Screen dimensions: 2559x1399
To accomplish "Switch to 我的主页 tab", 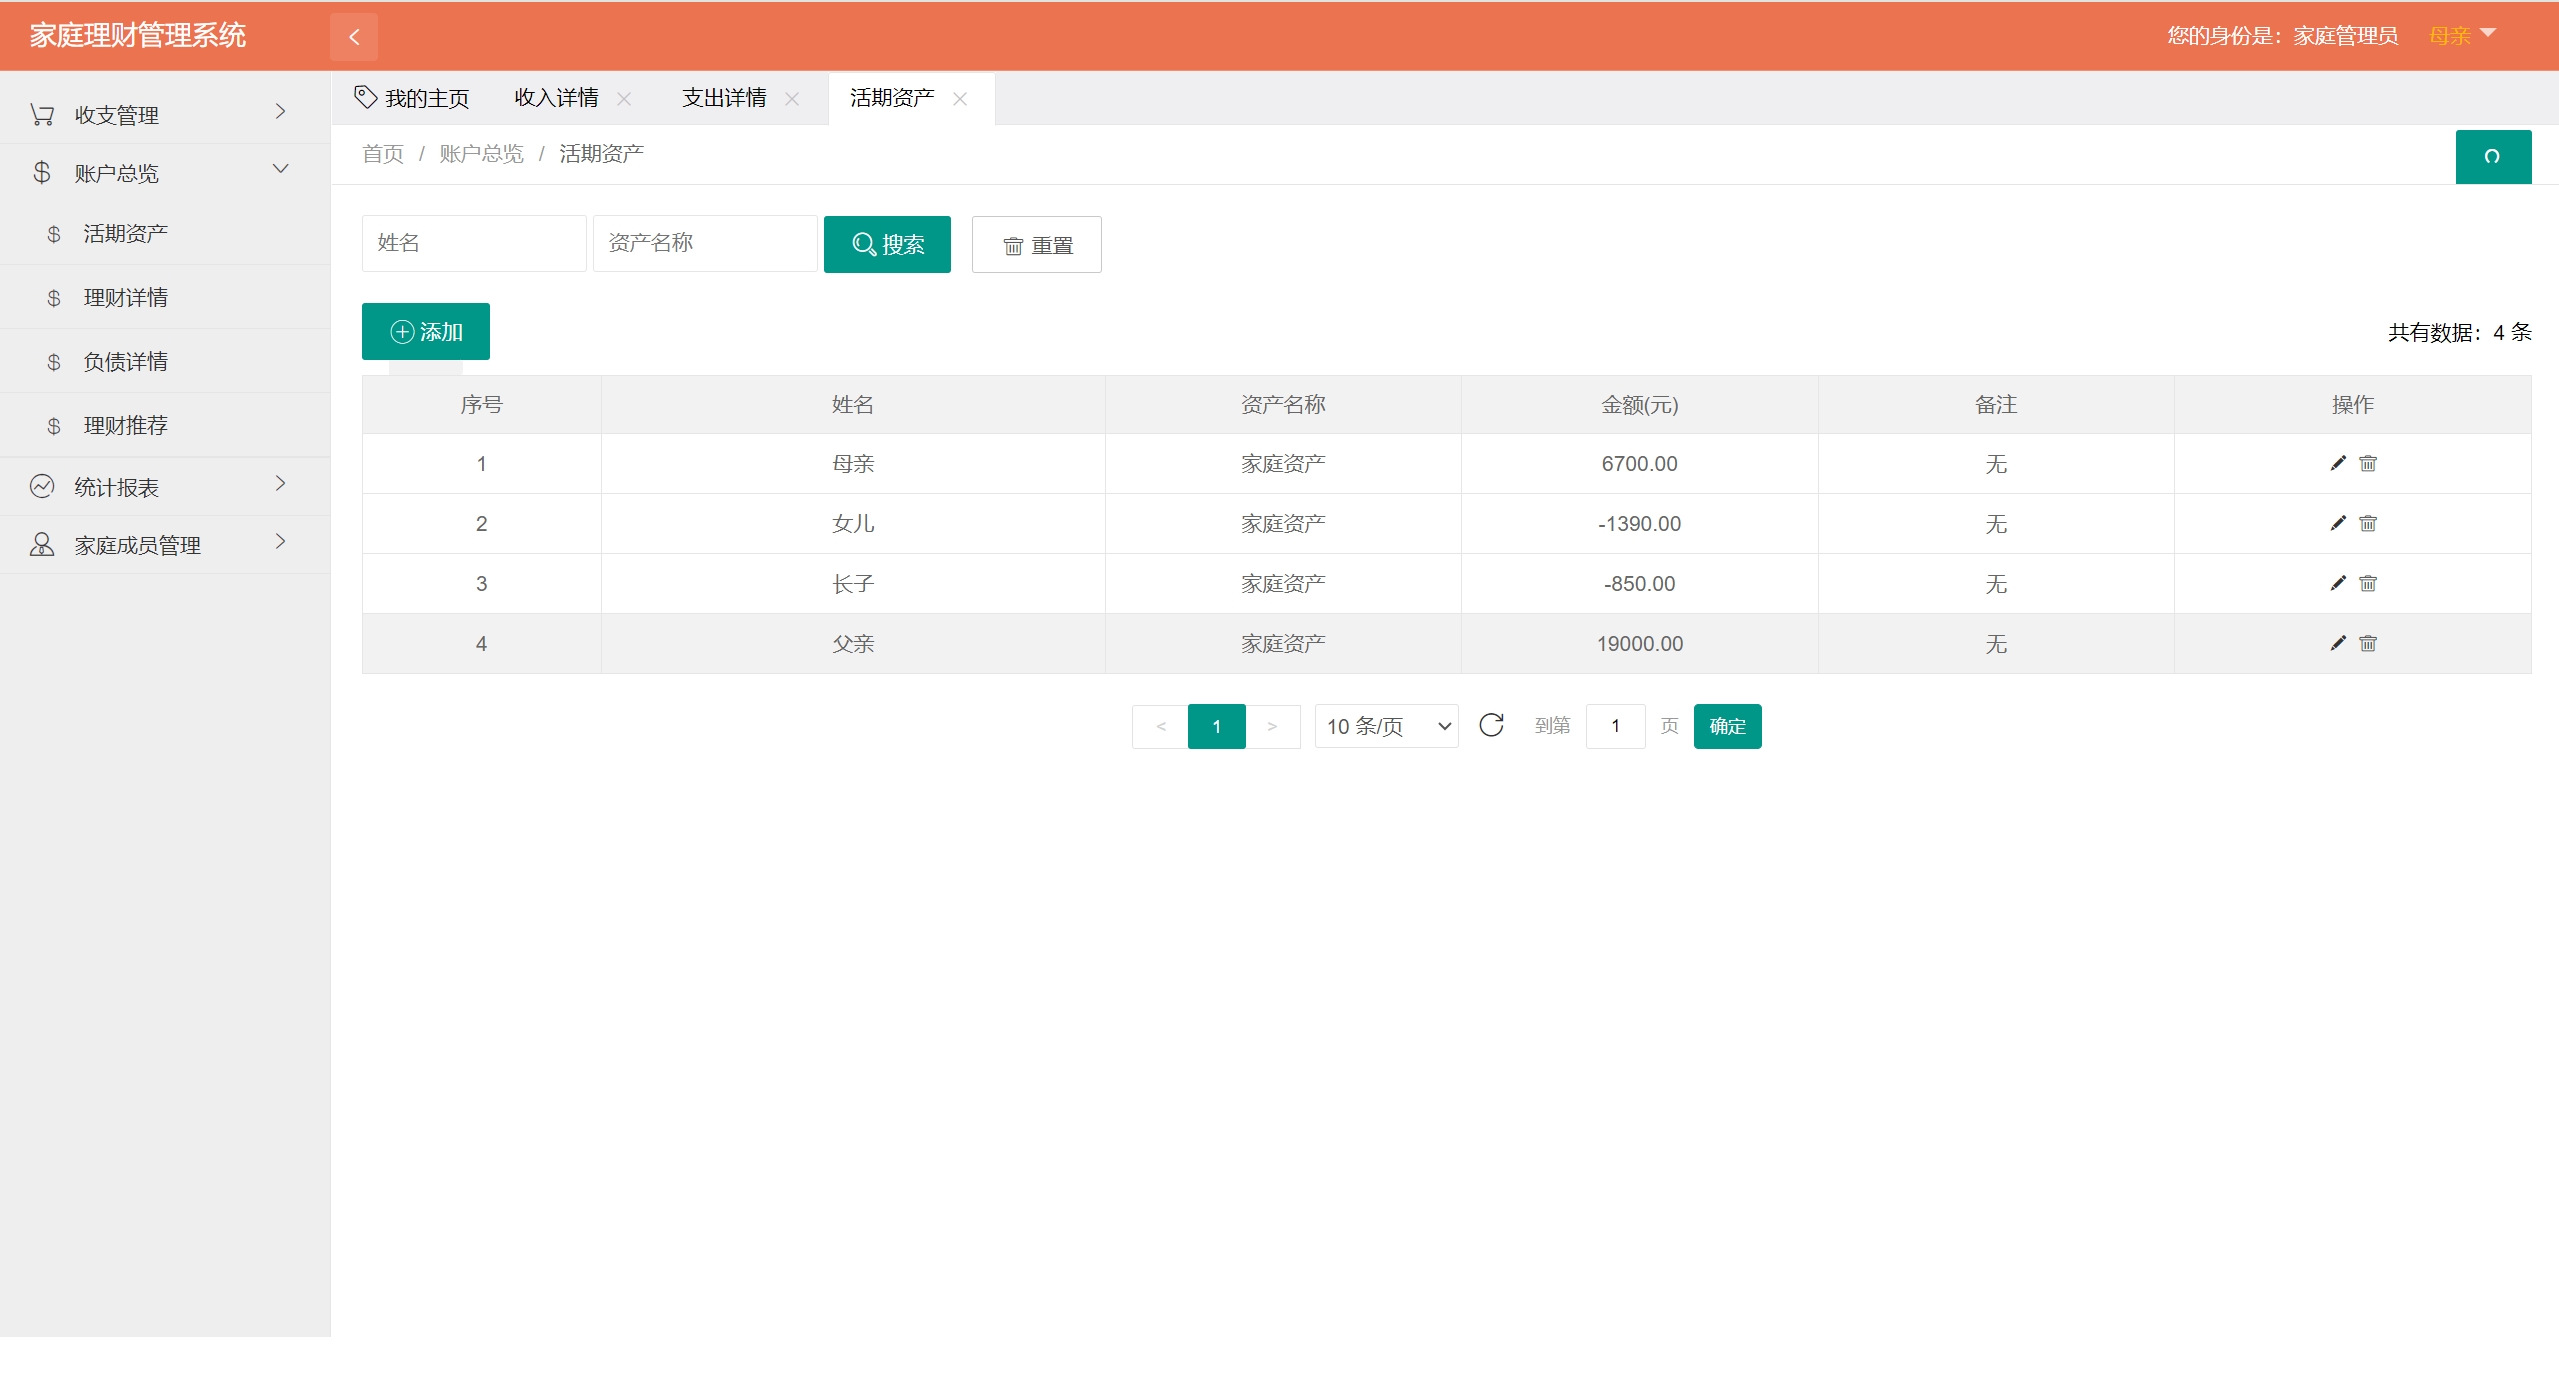I will pyautogui.click(x=412, y=98).
